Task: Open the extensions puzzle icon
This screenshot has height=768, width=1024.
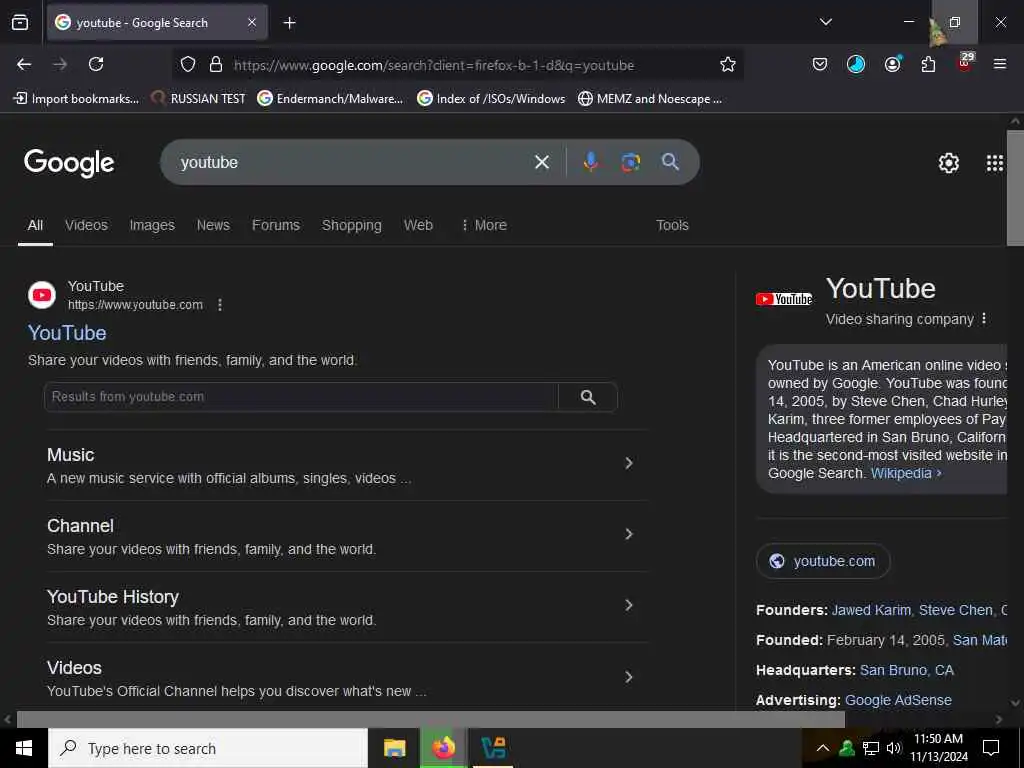Action: click(x=928, y=64)
